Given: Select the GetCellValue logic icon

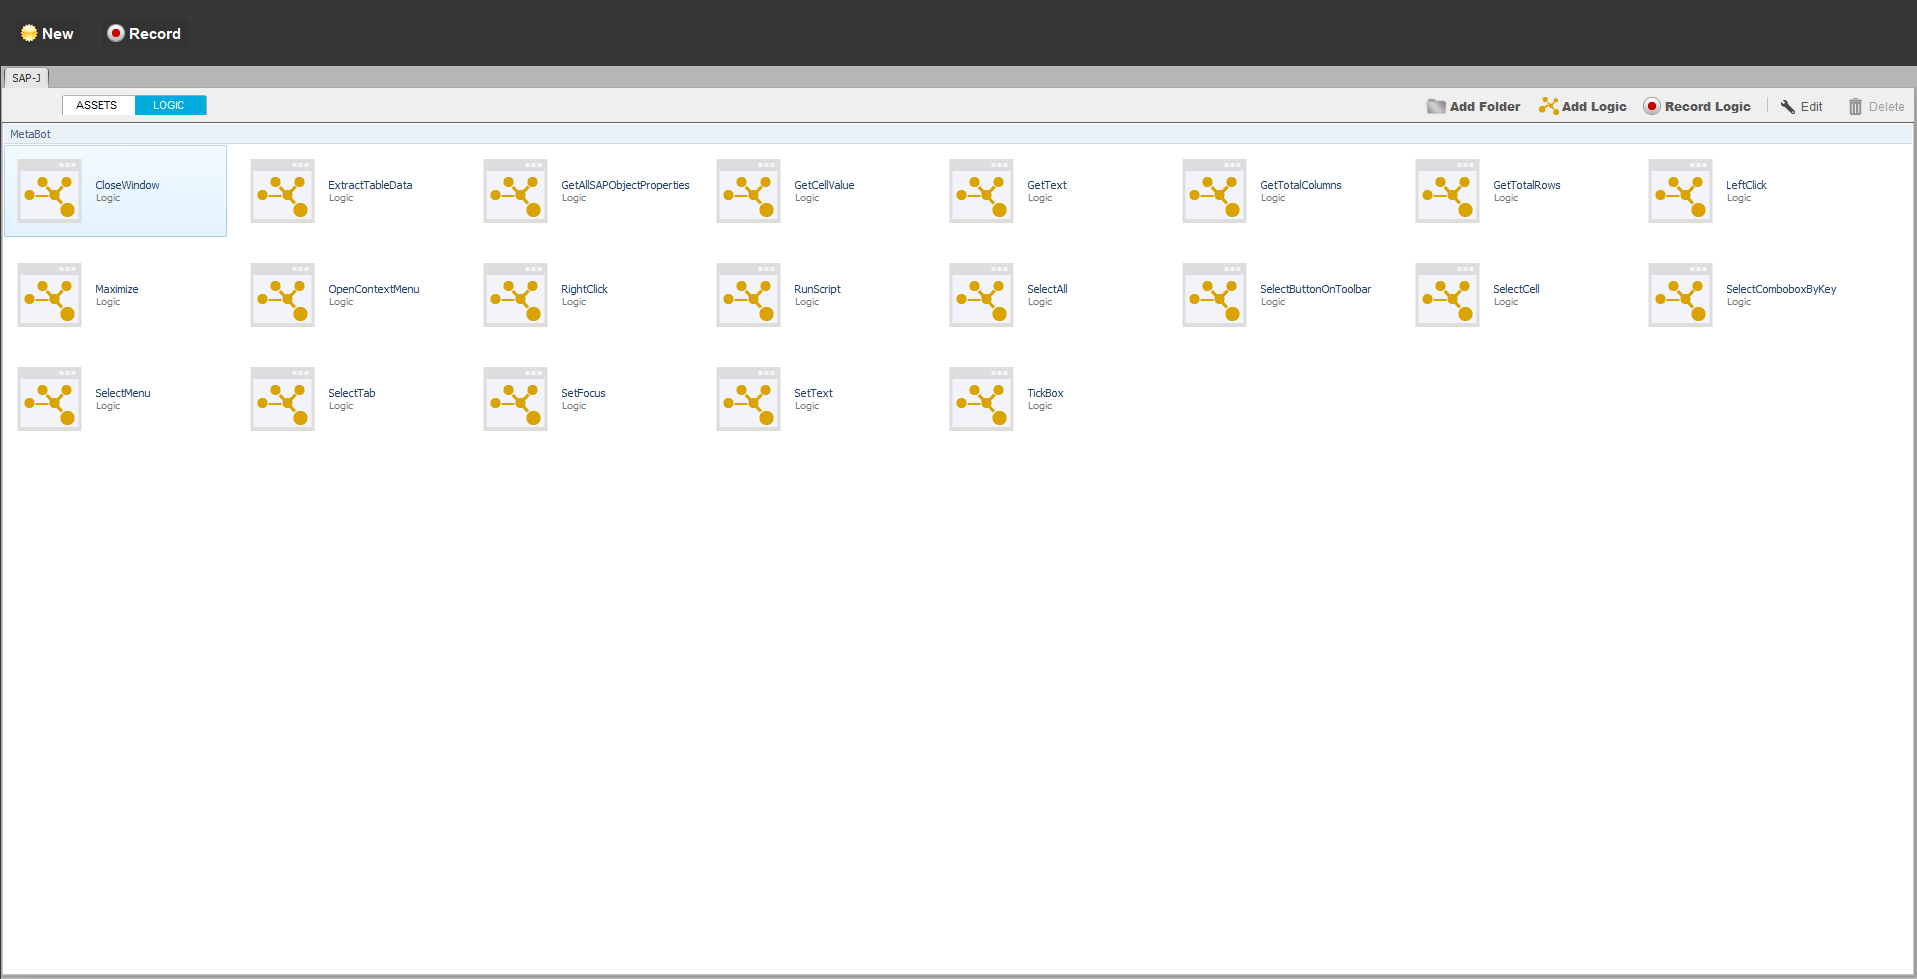Looking at the screenshot, I should pyautogui.click(x=748, y=191).
